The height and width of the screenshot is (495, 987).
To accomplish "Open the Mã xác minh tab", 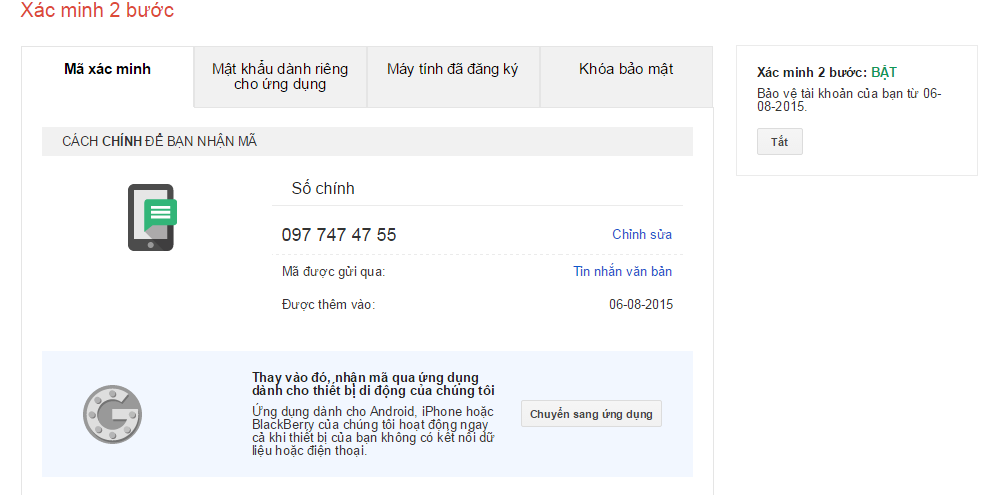I will pos(107,70).
